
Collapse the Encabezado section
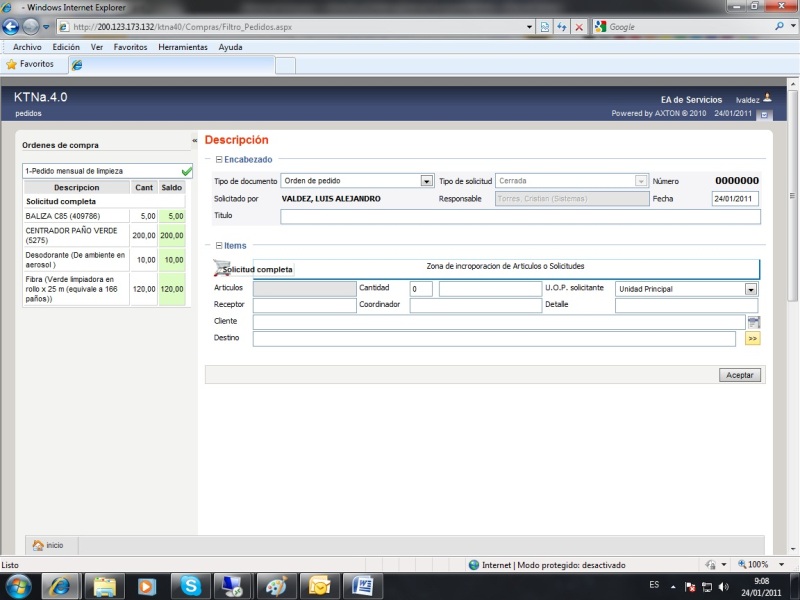point(219,159)
